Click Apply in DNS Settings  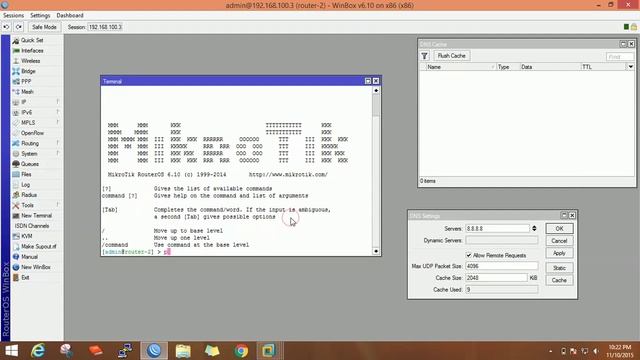click(x=559, y=253)
